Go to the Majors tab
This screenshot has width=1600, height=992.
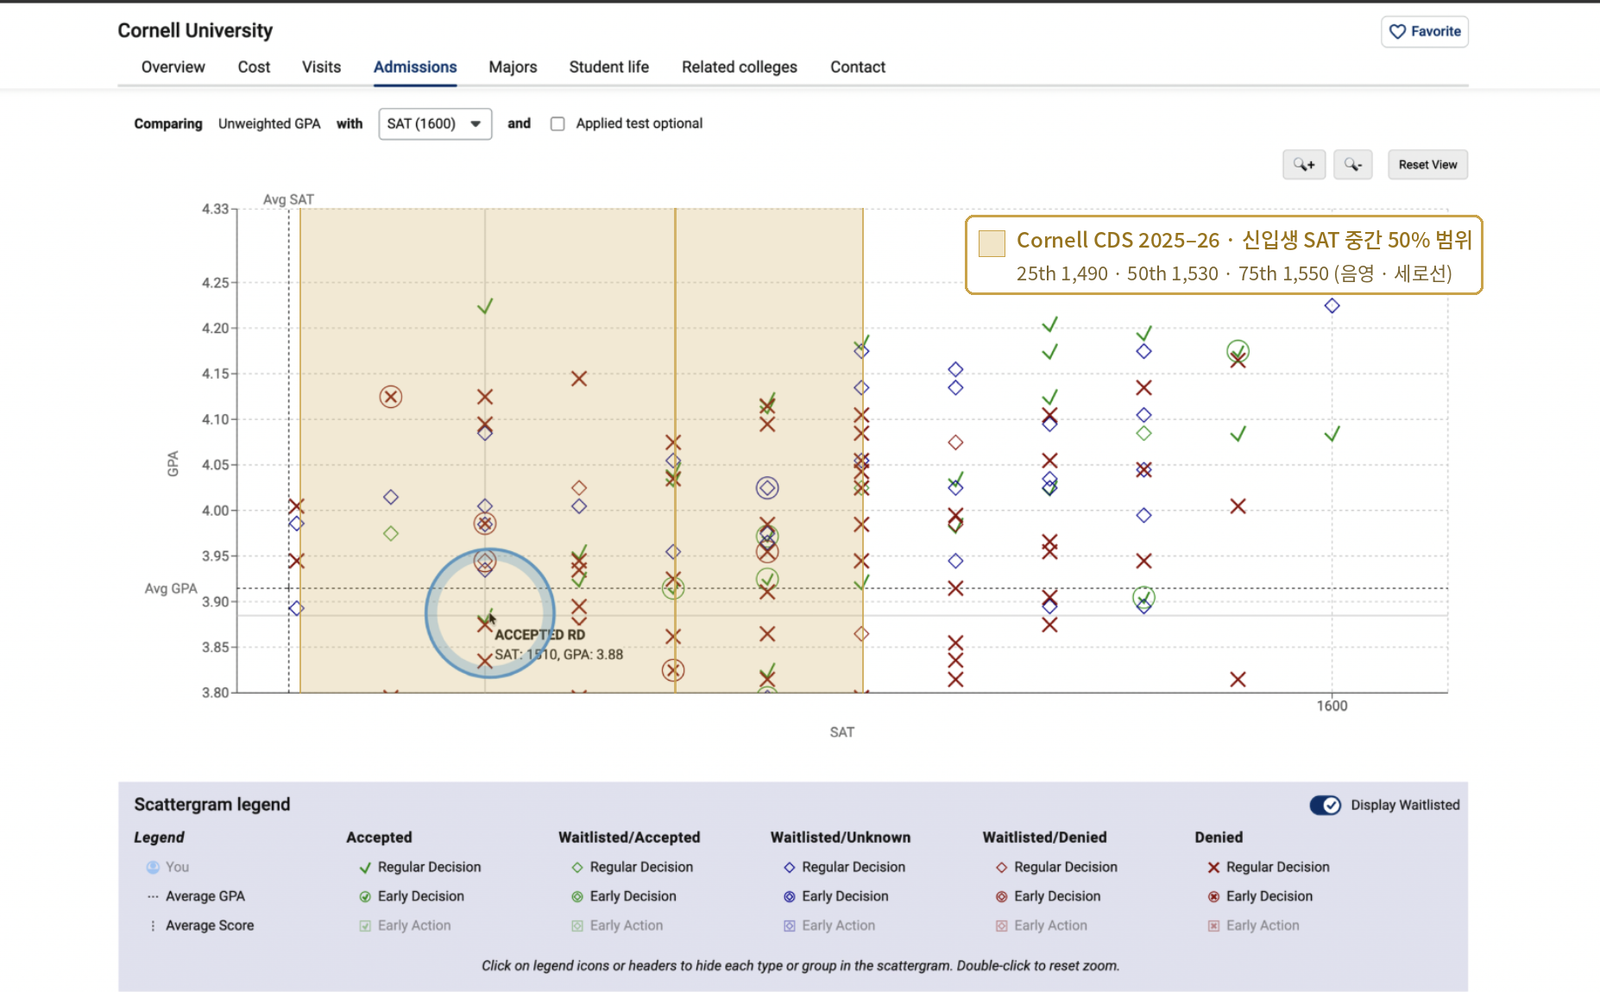pyautogui.click(x=513, y=67)
